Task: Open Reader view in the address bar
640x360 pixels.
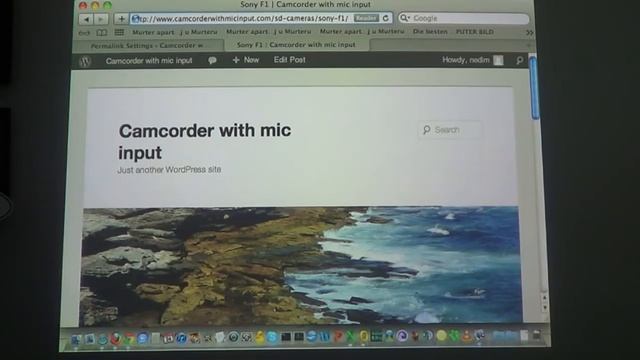Action: tap(366, 18)
